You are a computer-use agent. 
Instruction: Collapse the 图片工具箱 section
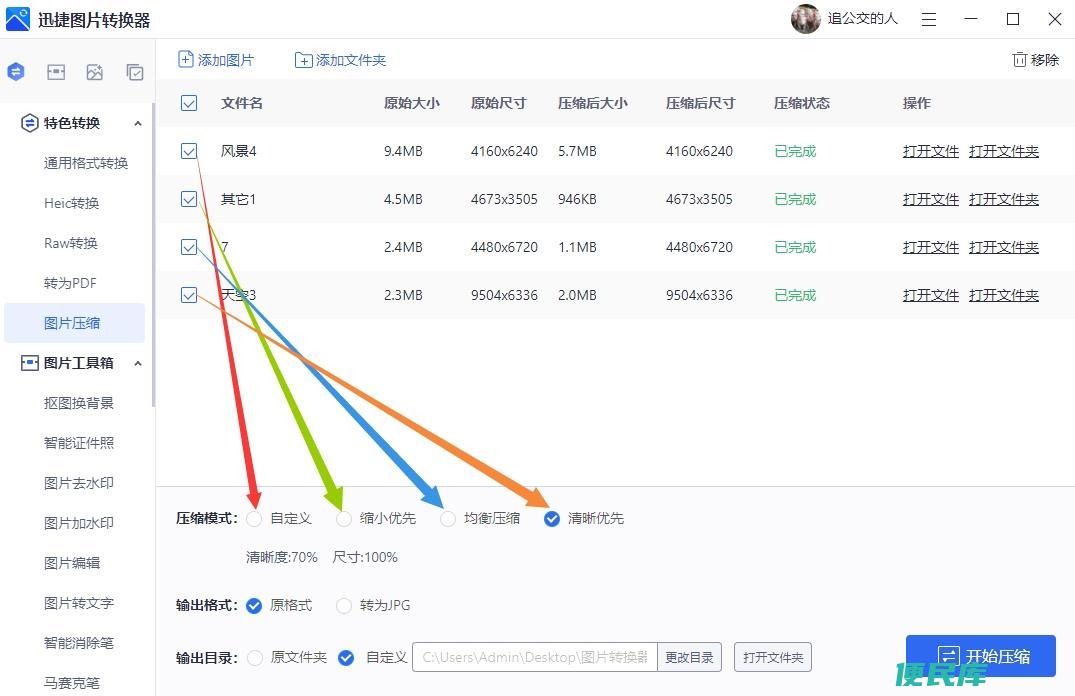click(x=138, y=363)
